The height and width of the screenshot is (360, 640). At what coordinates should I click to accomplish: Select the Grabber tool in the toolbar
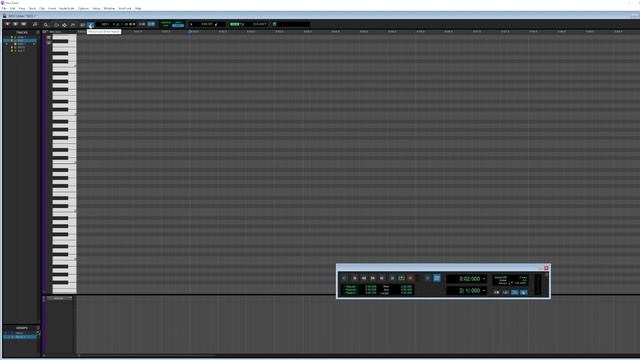(73, 24)
